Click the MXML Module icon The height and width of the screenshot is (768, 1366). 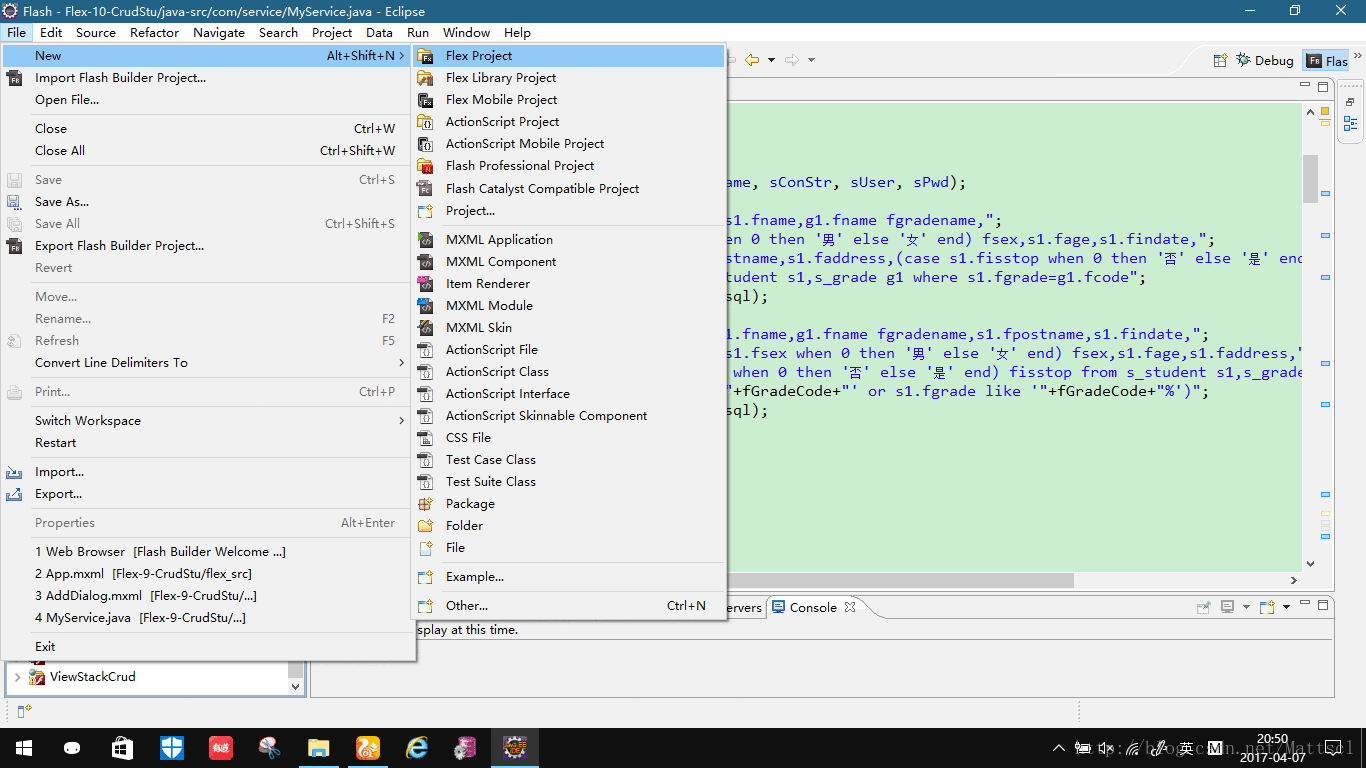pos(426,306)
